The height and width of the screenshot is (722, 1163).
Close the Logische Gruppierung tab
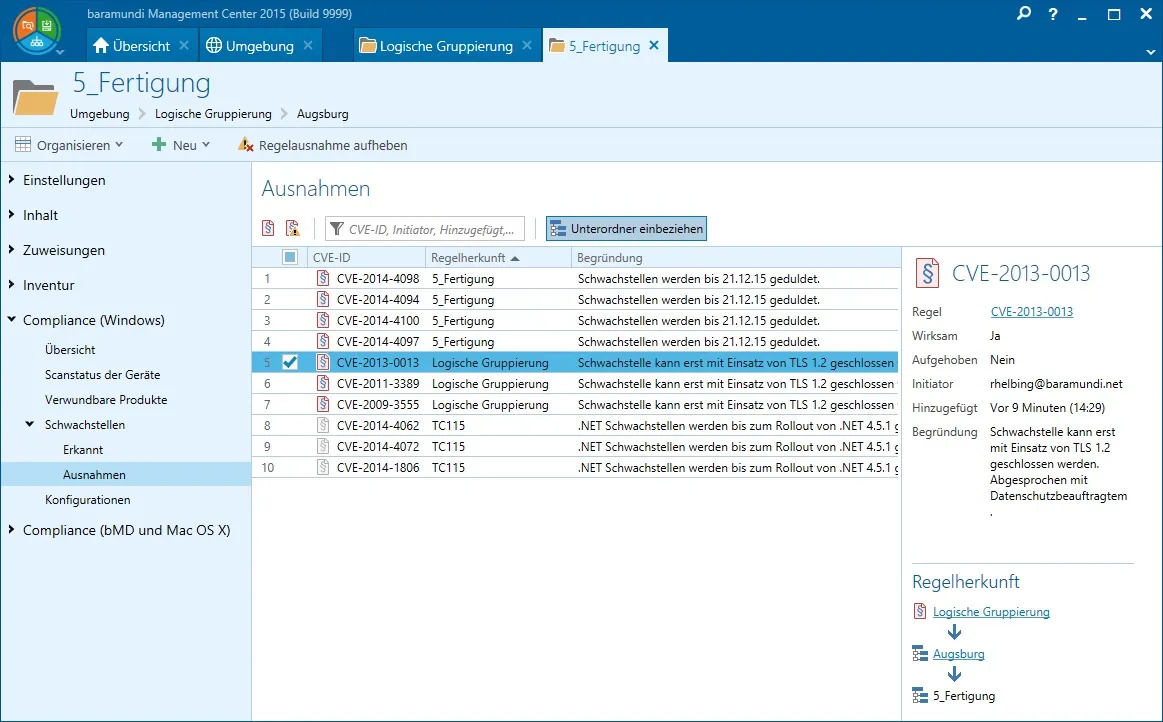[x=527, y=45]
